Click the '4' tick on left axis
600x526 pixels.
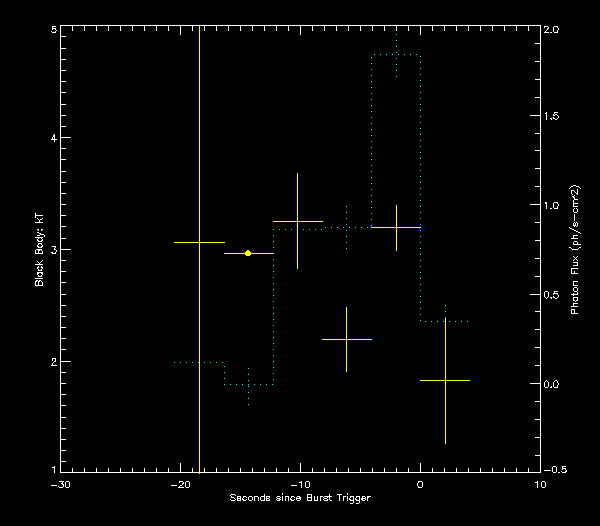point(53,138)
